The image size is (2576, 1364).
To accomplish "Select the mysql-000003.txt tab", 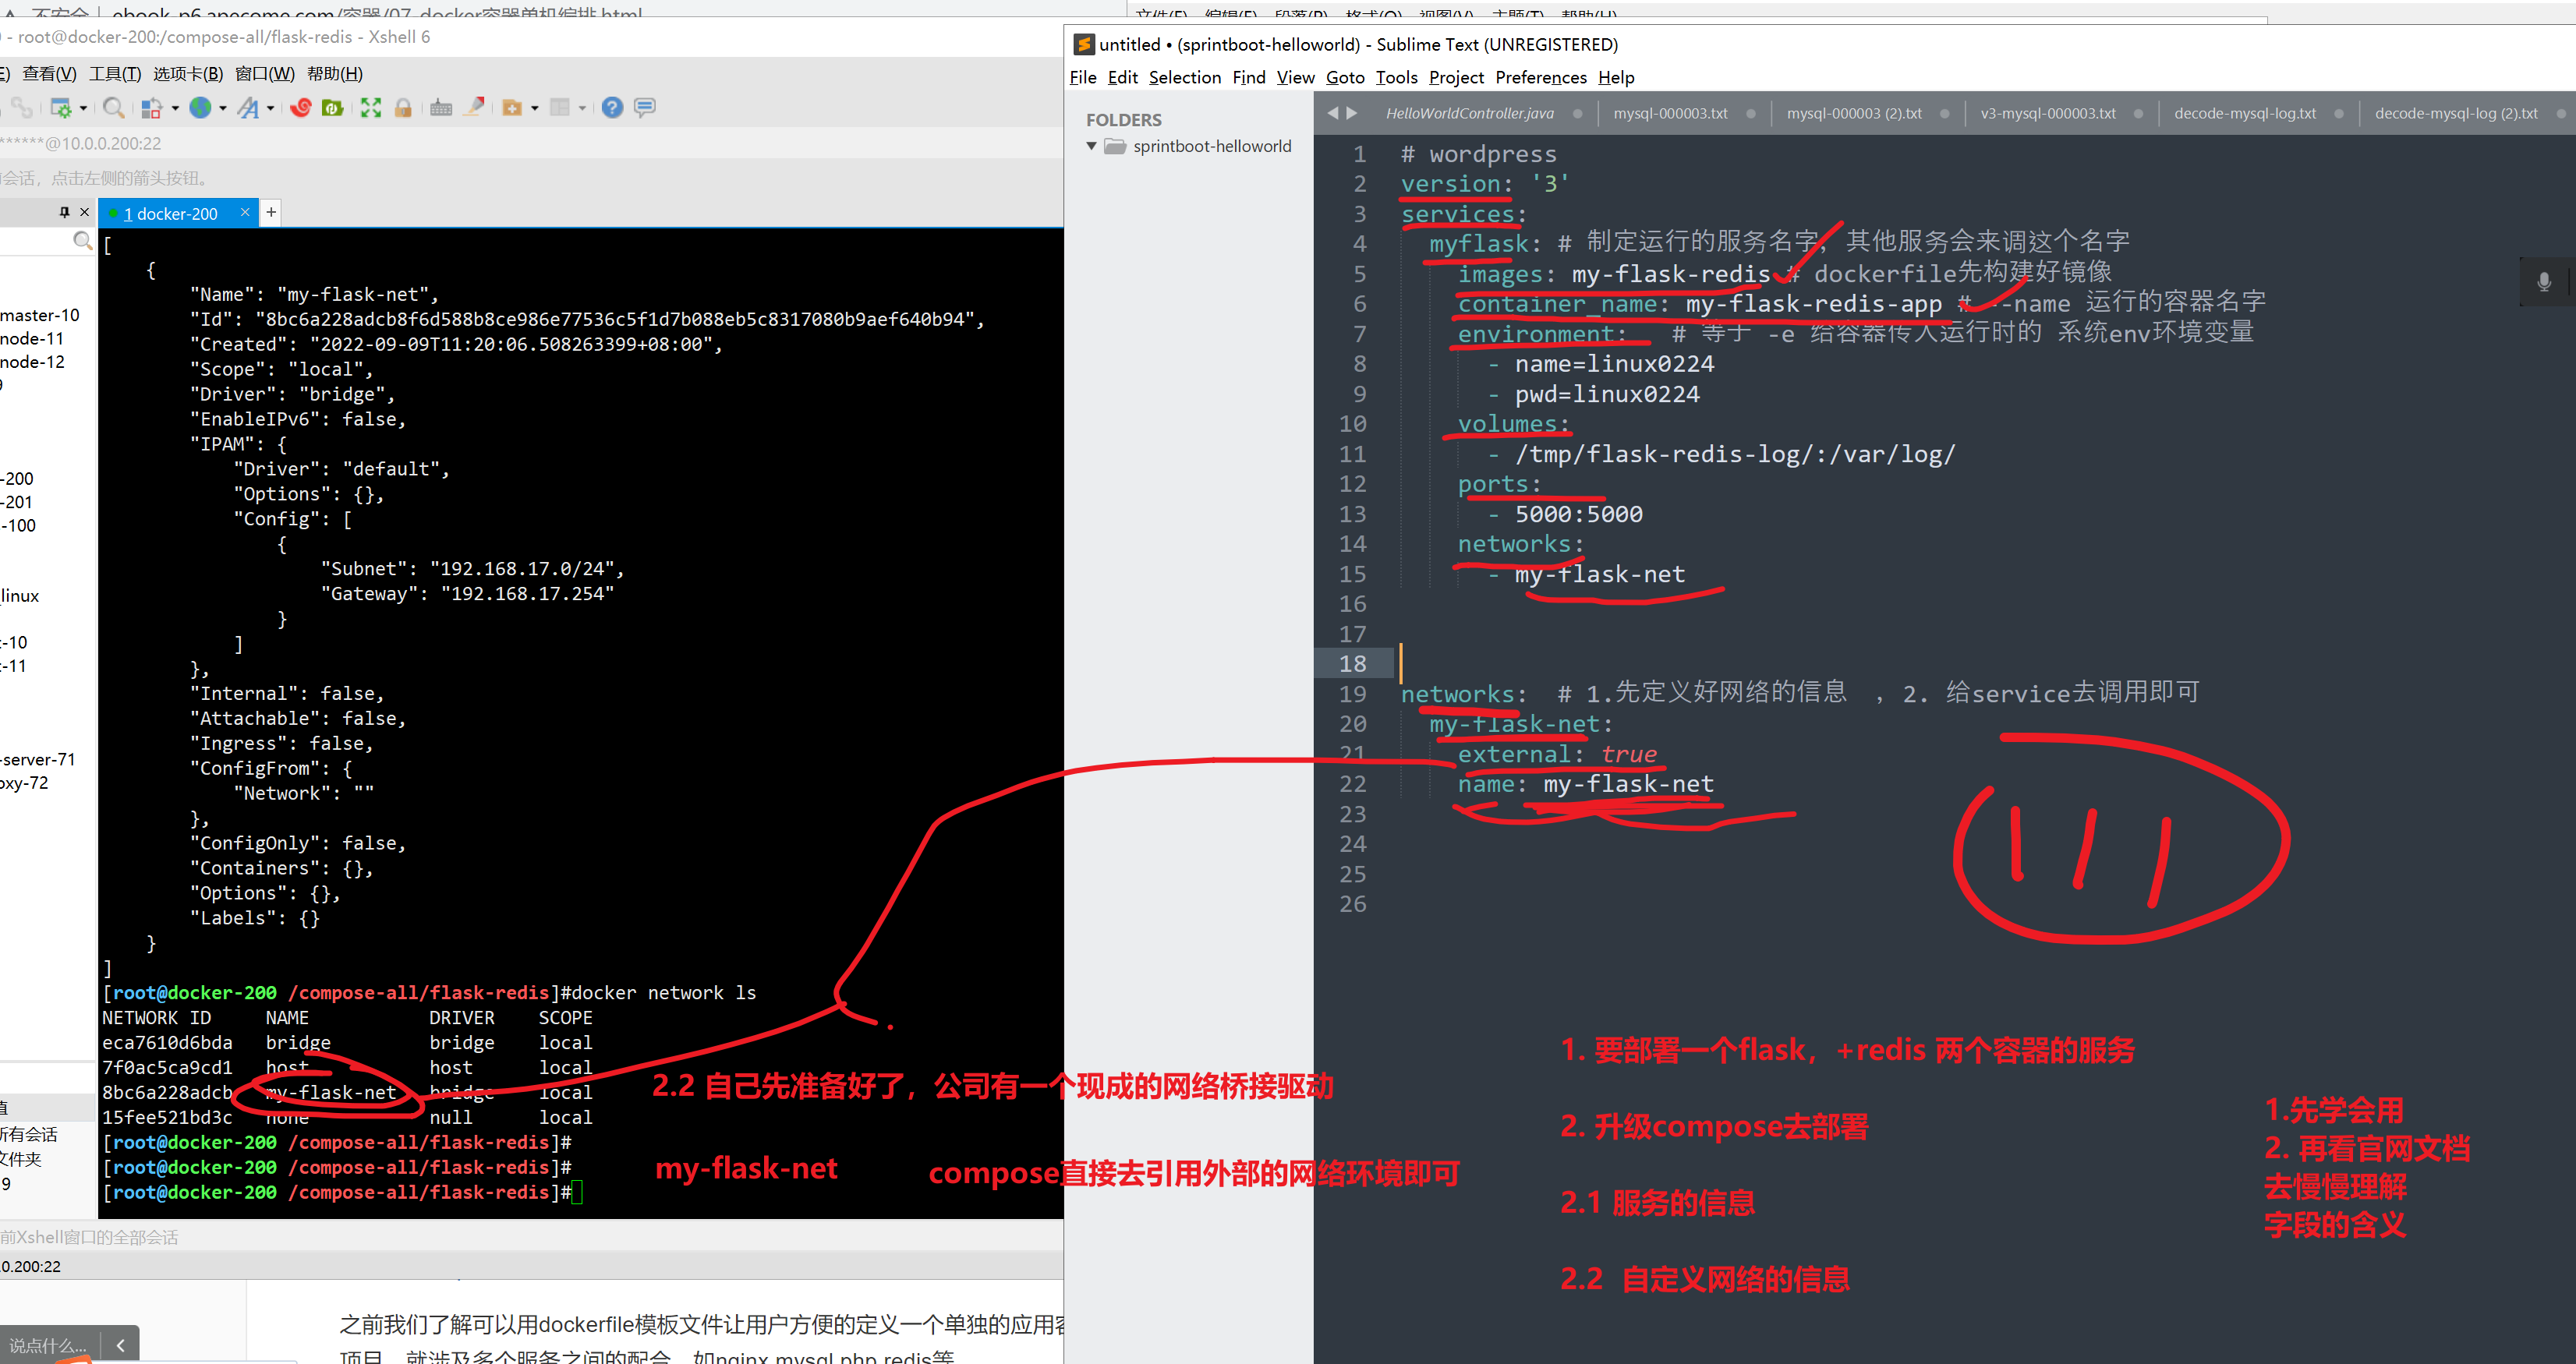I will point(1670,114).
